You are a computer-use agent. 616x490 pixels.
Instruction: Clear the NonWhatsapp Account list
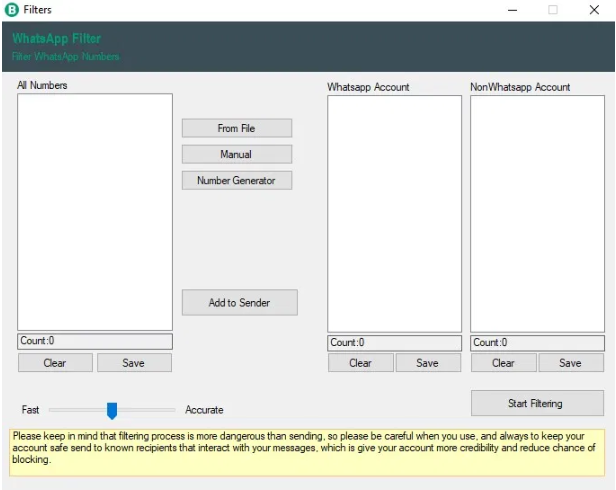click(x=504, y=363)
